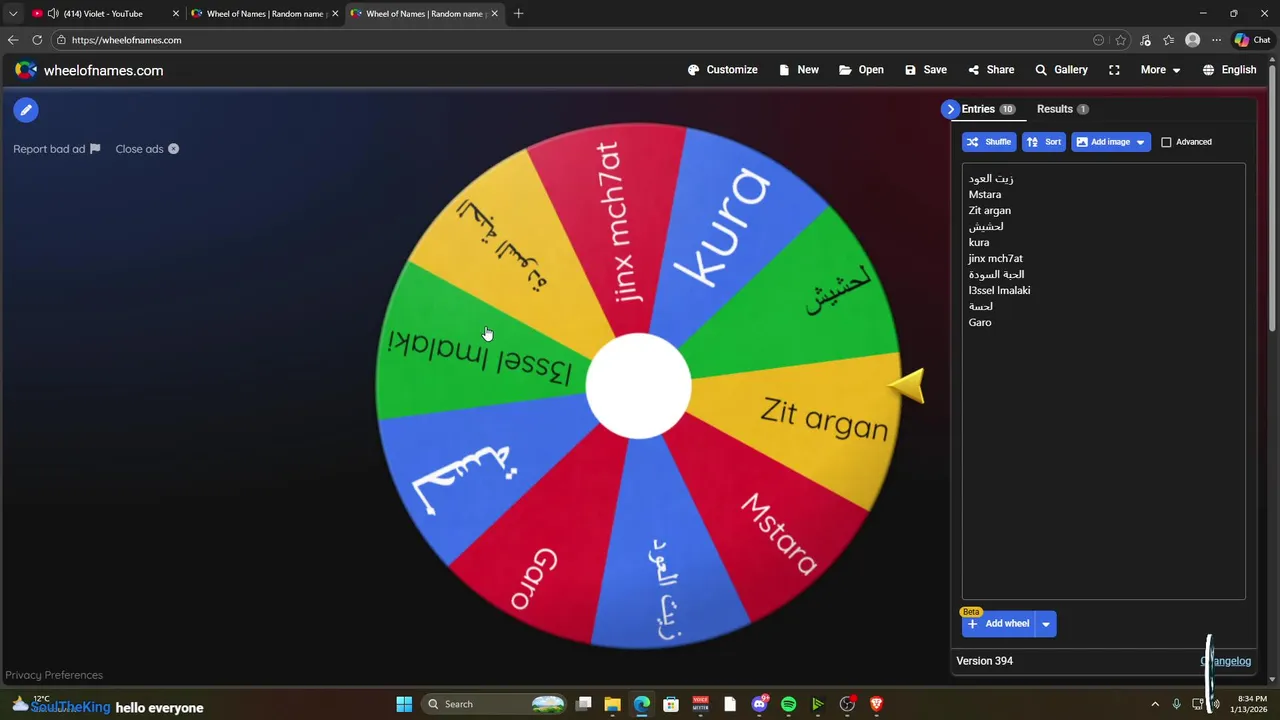Open Copilot Chat button
This screenshot has width=1280, height=720.
[1252, 40]
